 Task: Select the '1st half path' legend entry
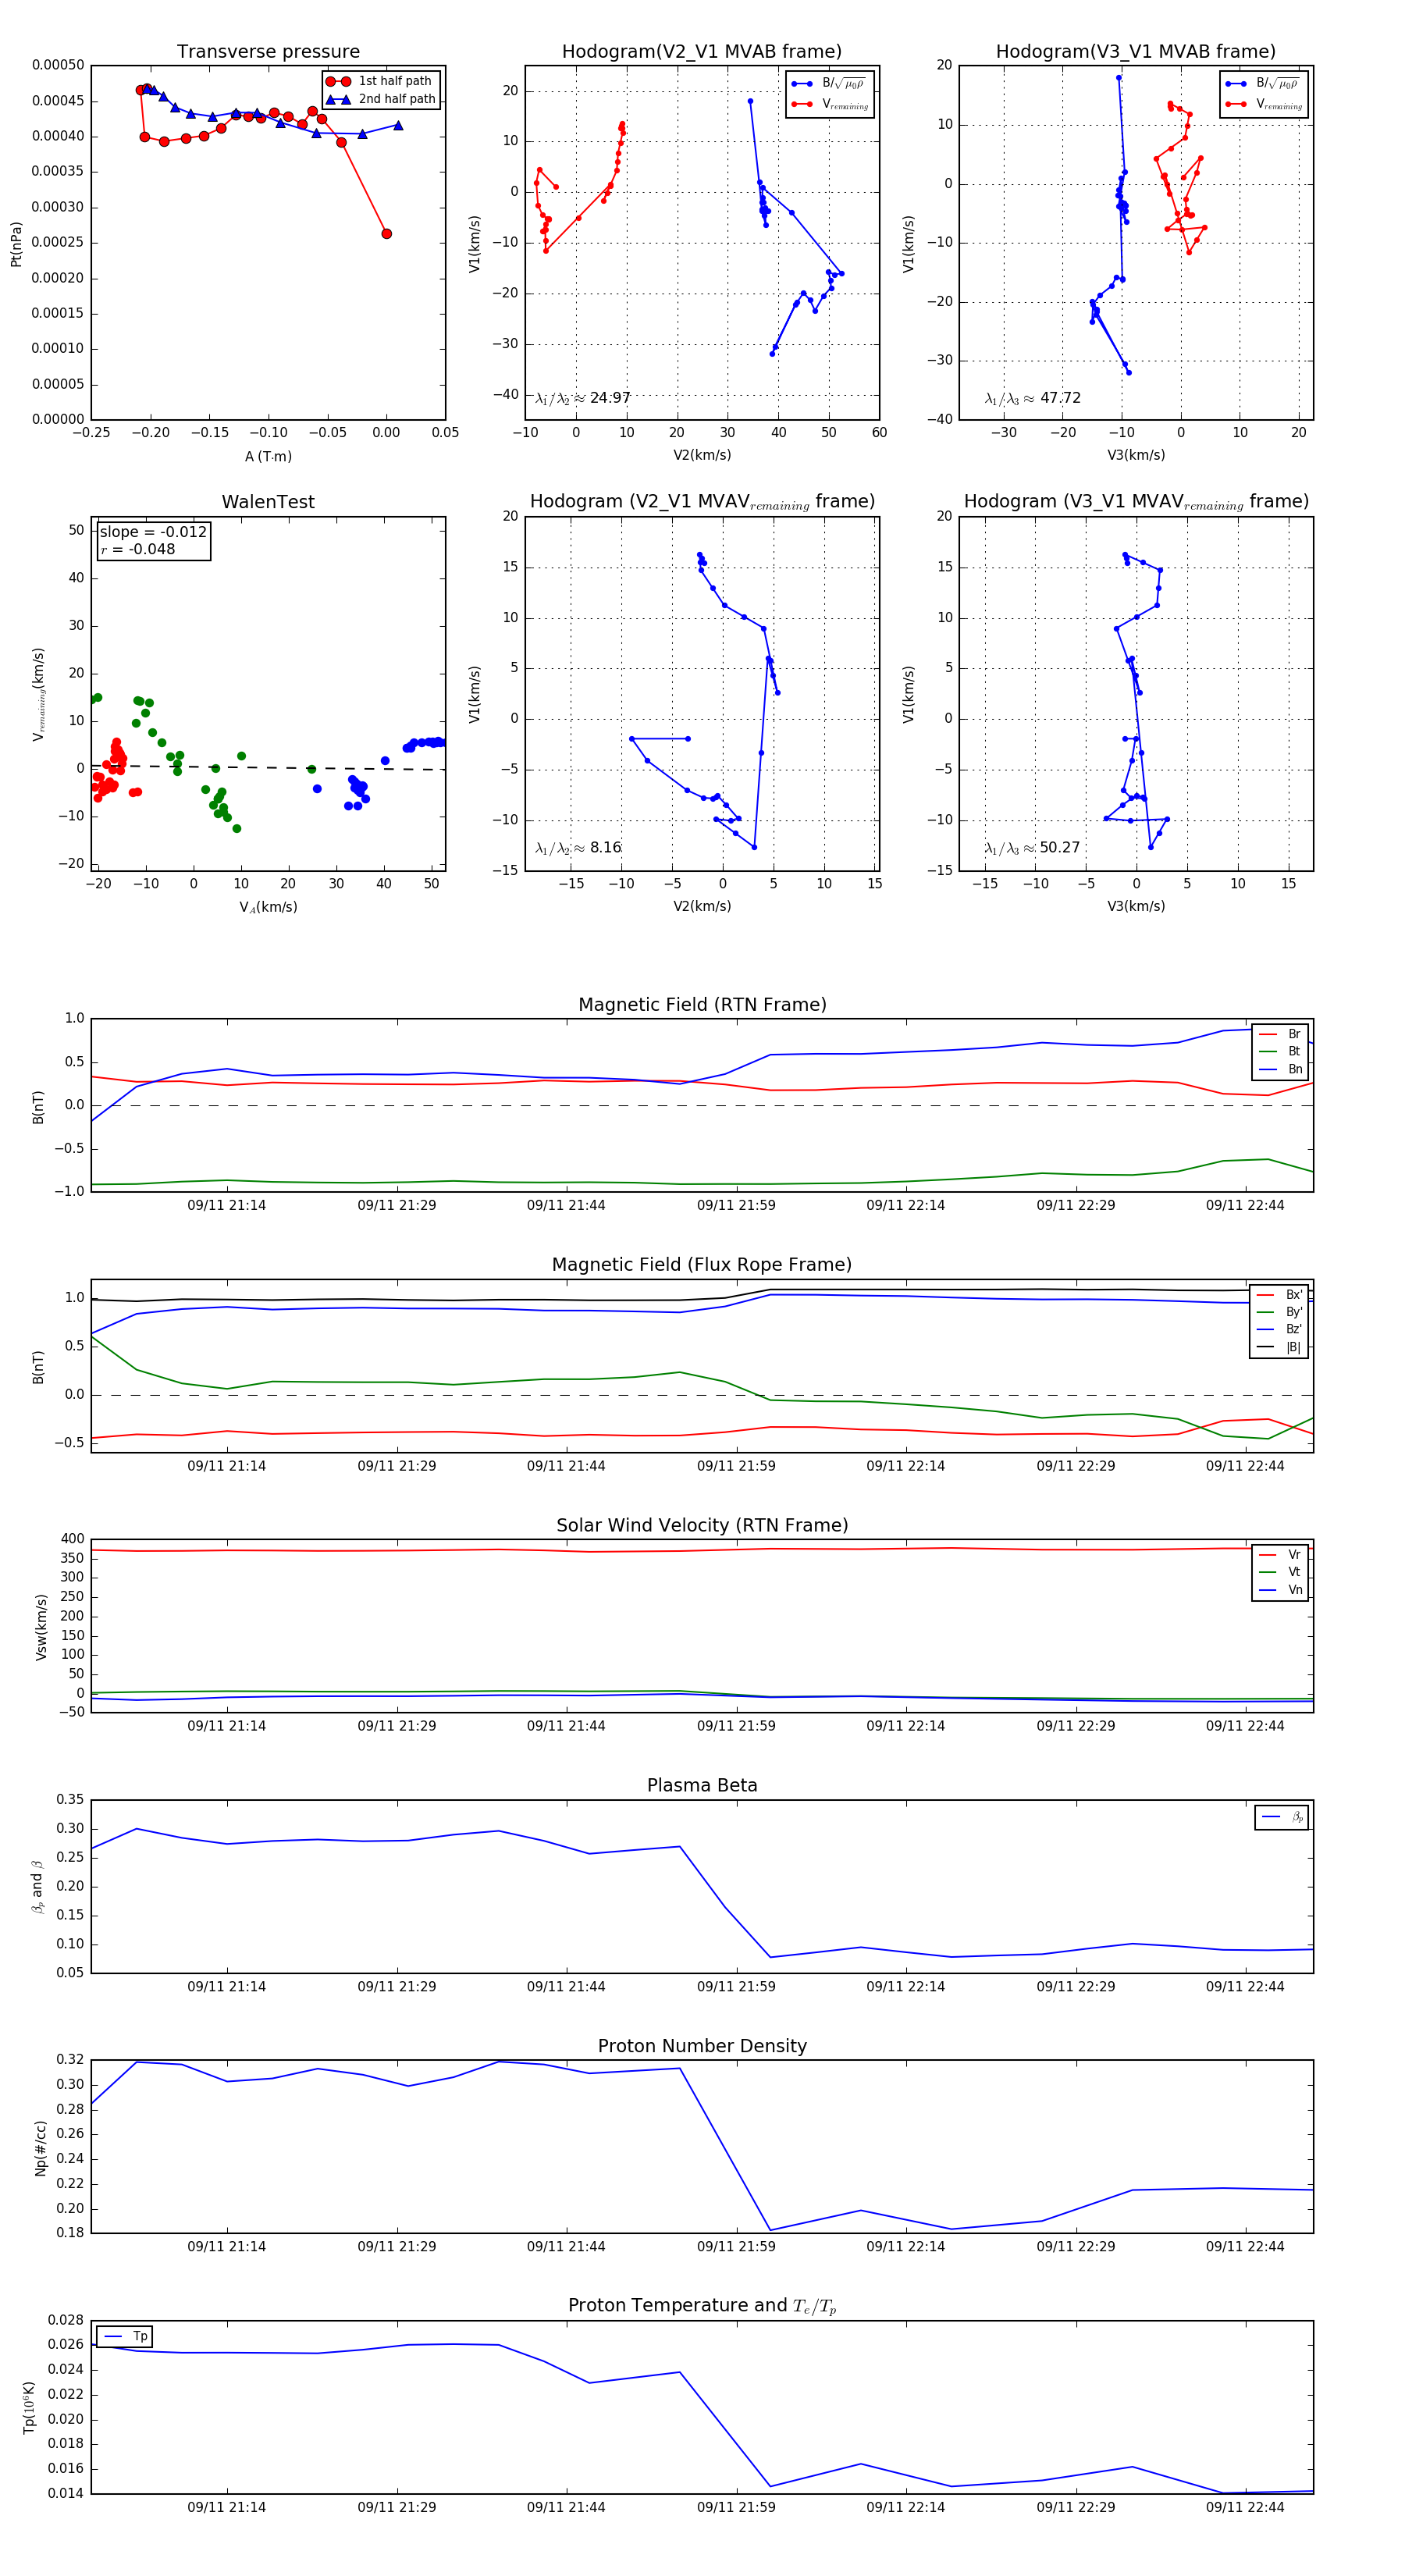381,81
